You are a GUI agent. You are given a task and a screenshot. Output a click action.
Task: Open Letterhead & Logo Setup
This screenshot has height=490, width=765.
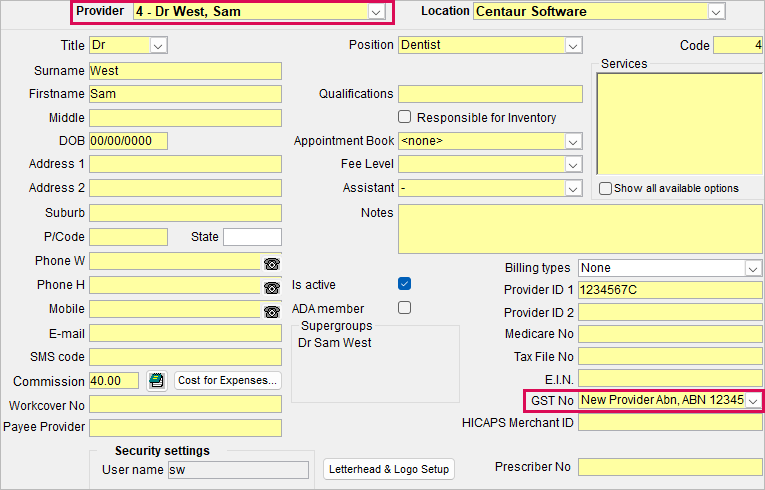click(389, 469)
